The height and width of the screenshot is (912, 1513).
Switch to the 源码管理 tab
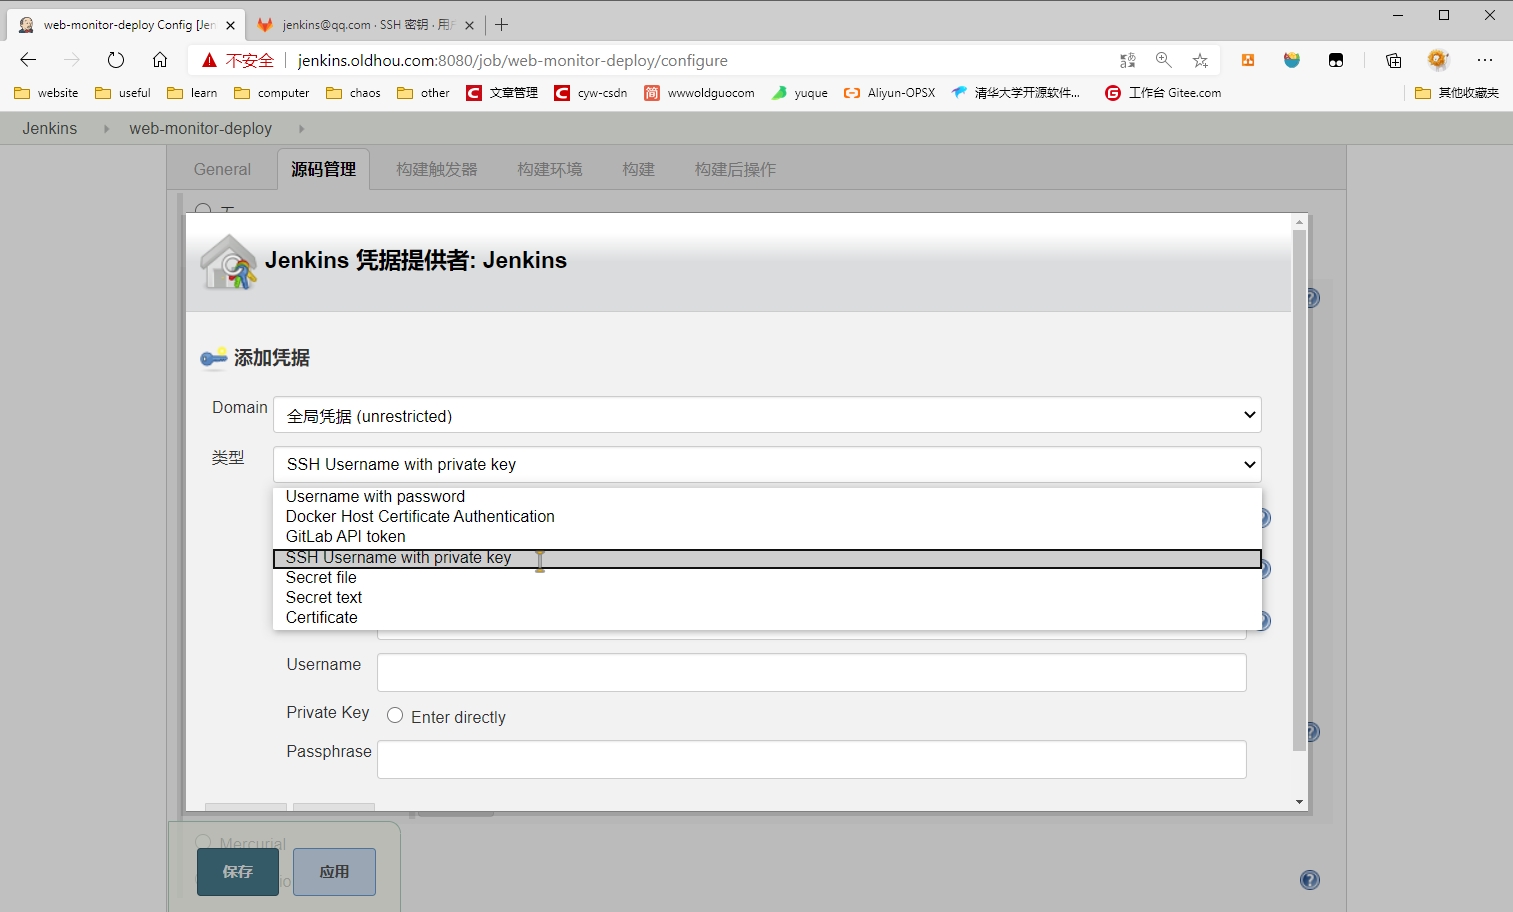click(323, 169)
